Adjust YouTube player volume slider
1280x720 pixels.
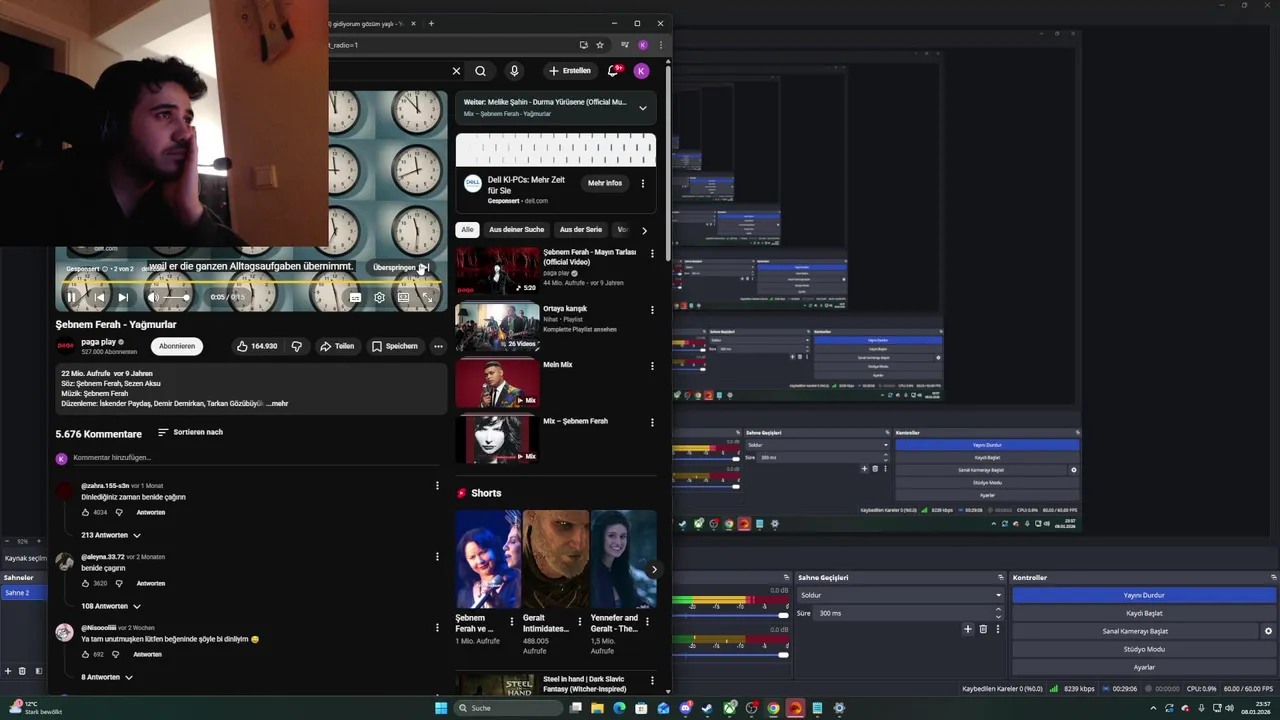pos(176,297)
